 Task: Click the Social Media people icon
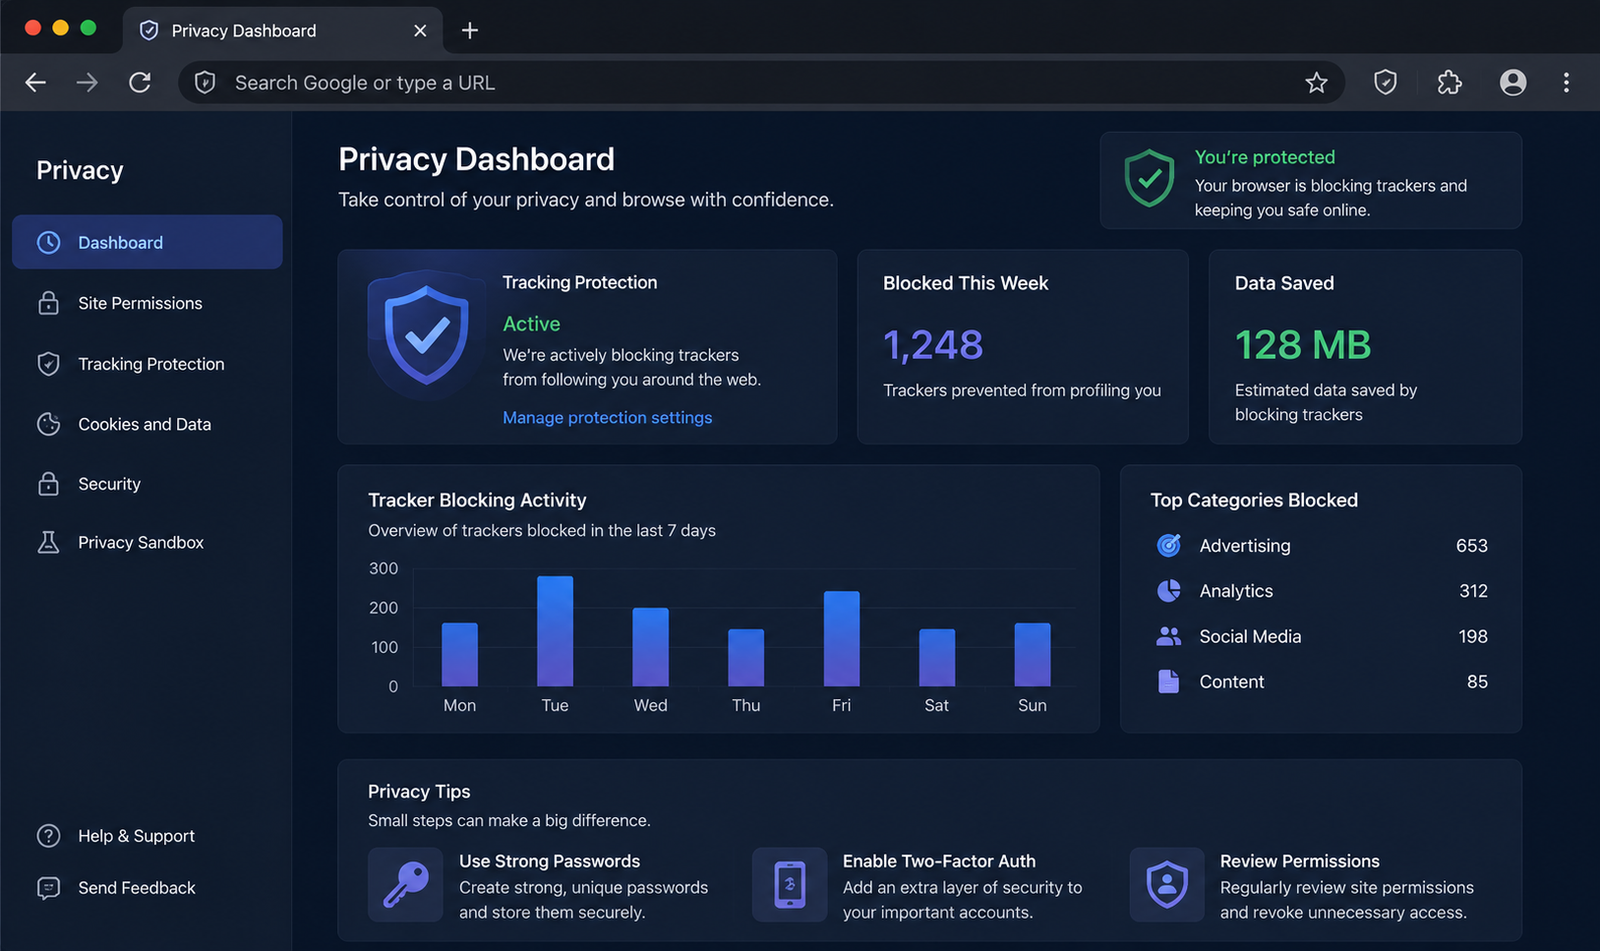[x=1169, y=636]
